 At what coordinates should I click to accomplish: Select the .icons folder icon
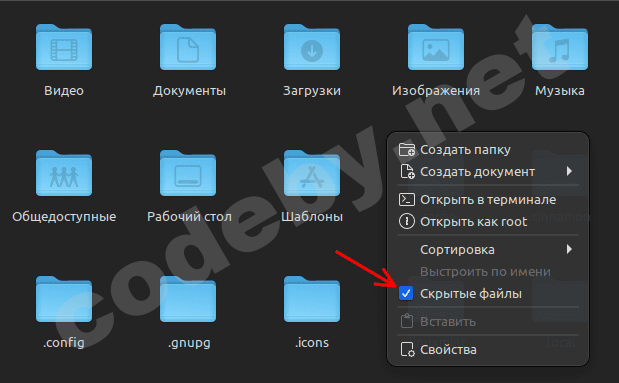tap(312, 299)
